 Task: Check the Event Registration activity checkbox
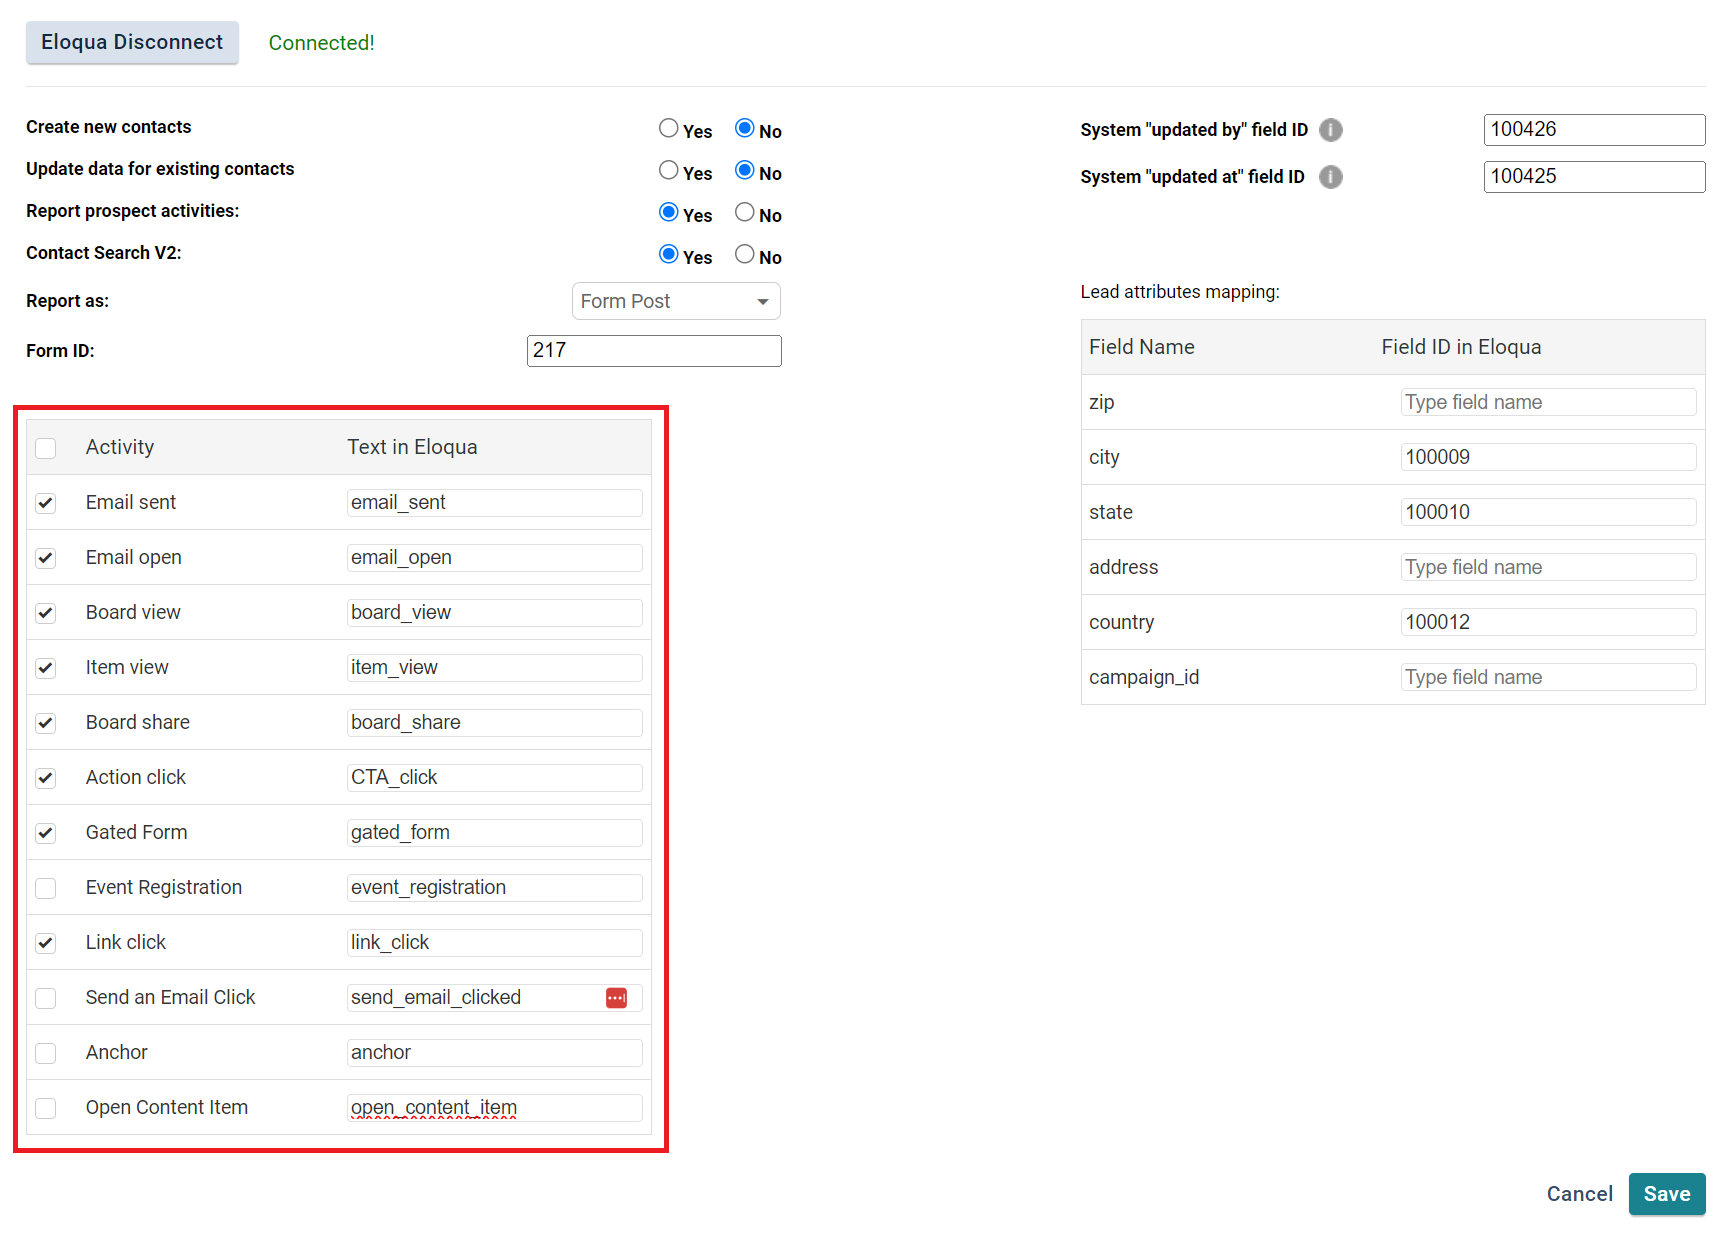pos(45,888)
